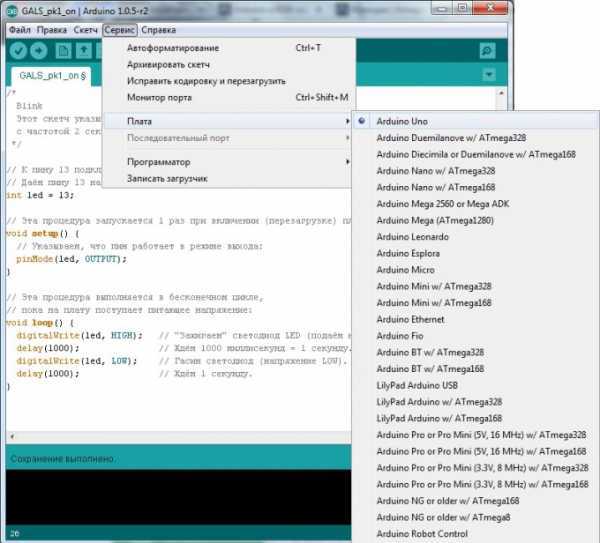Click the editor vertical scrollbar up arrow
Viewport: 600px width, 543px height.
coord(501,93)
